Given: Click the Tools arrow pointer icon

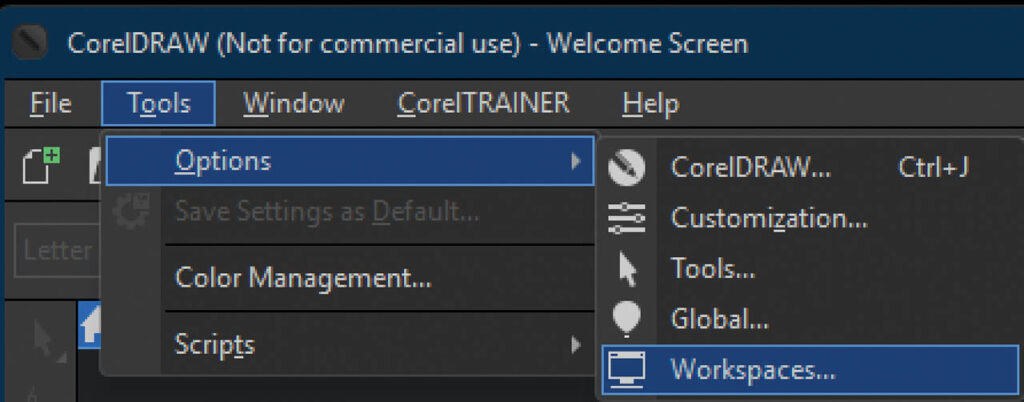Looking at the screenshot, I should pyautogui.click(x=628, y=269).
